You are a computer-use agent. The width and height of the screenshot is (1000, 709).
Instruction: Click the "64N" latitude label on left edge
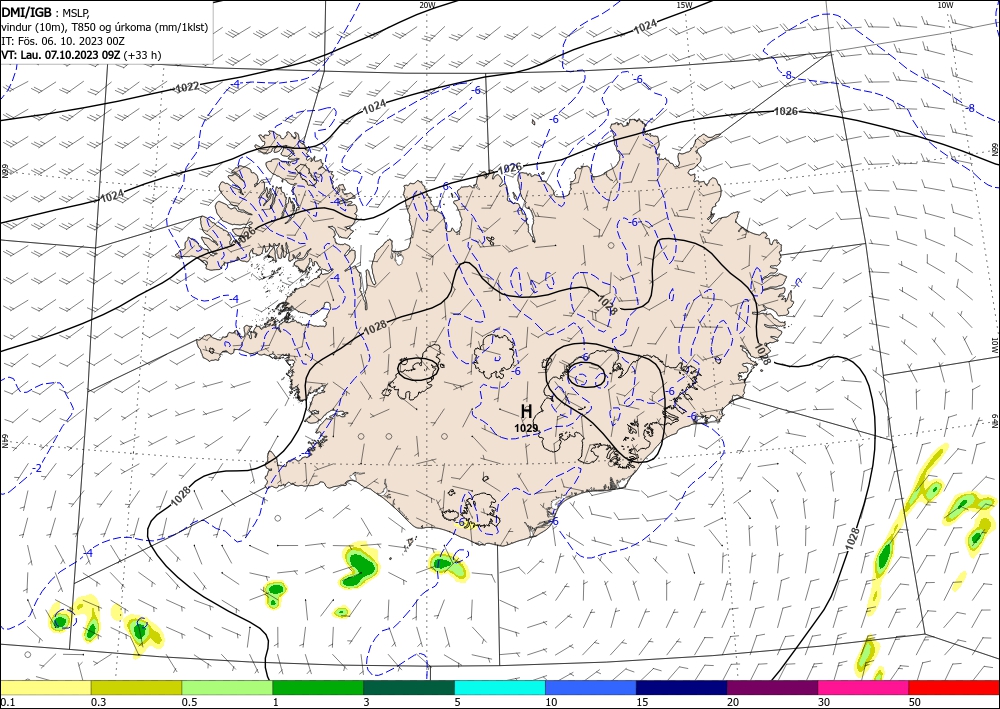(4, 441)
